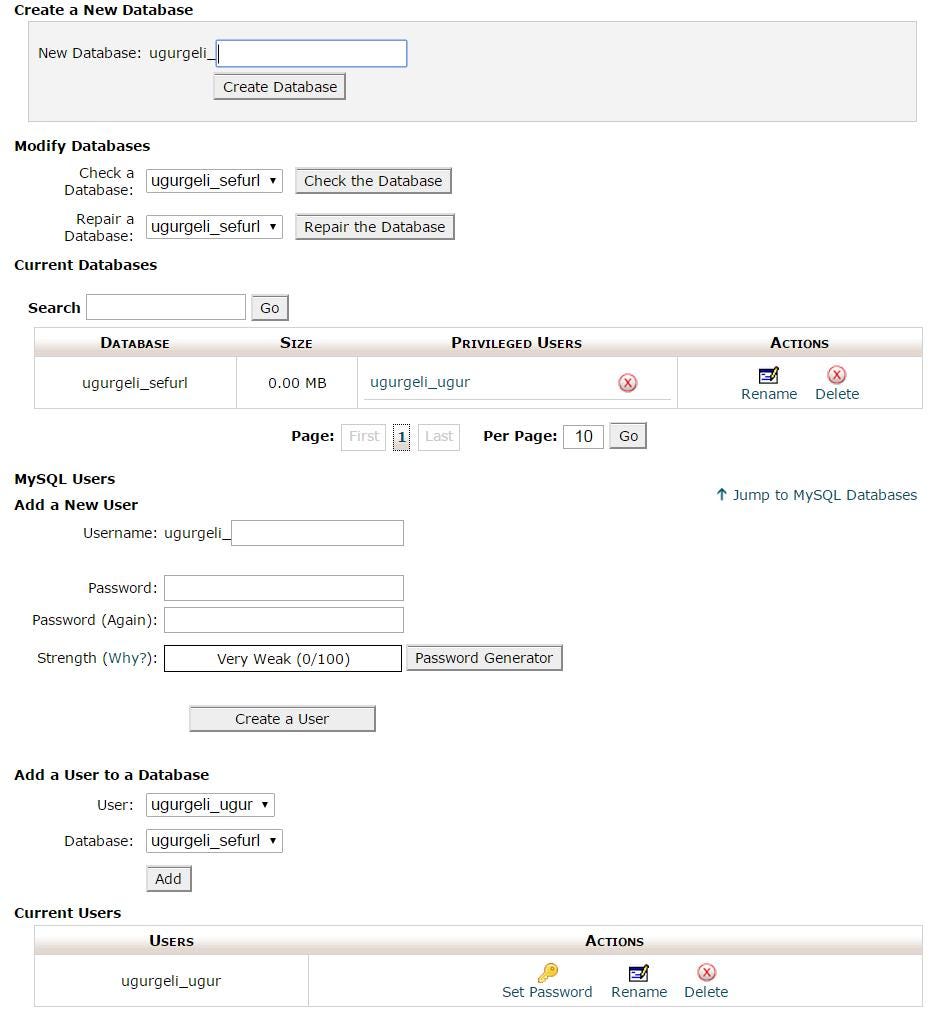
Task: Remove ugurgeli_ugur from privileged users
Action: click(x=627, y=382)
